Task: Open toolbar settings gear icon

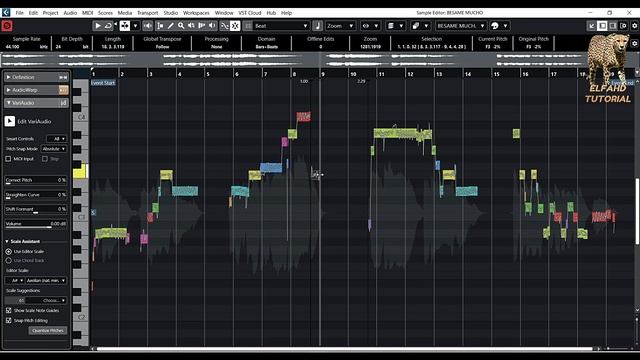Action: [635, 26]
